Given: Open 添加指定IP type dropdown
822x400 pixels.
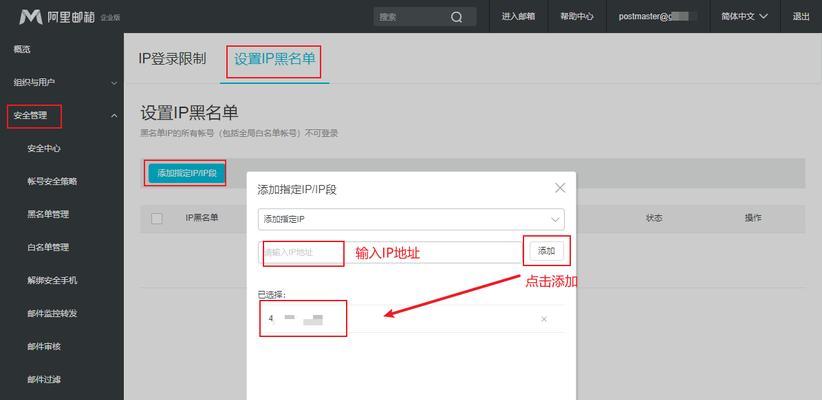Looking at the screenshot, I should [411, 220].
